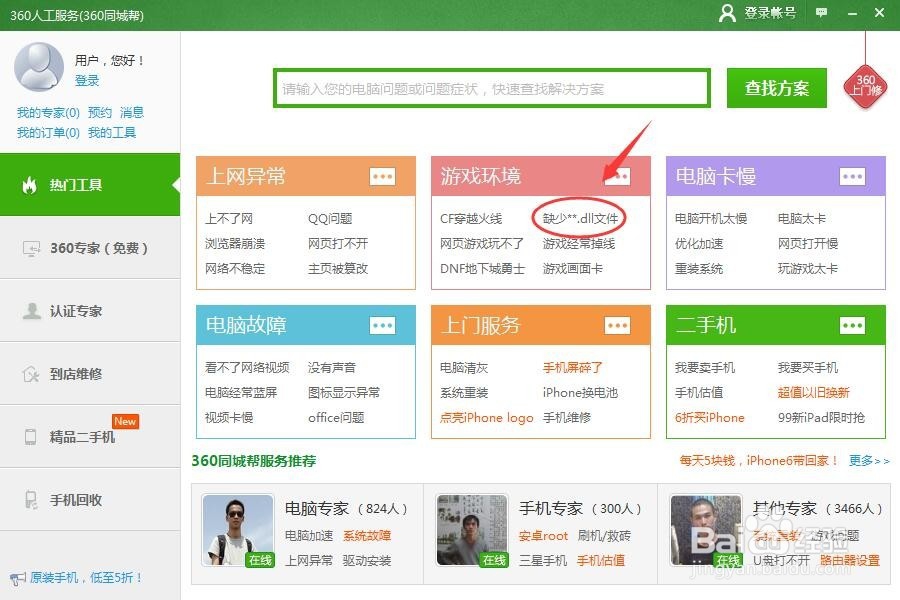Click the 手机专家 photo thumbnail
Screen dimensions: 900x600
tap(472, 531)
